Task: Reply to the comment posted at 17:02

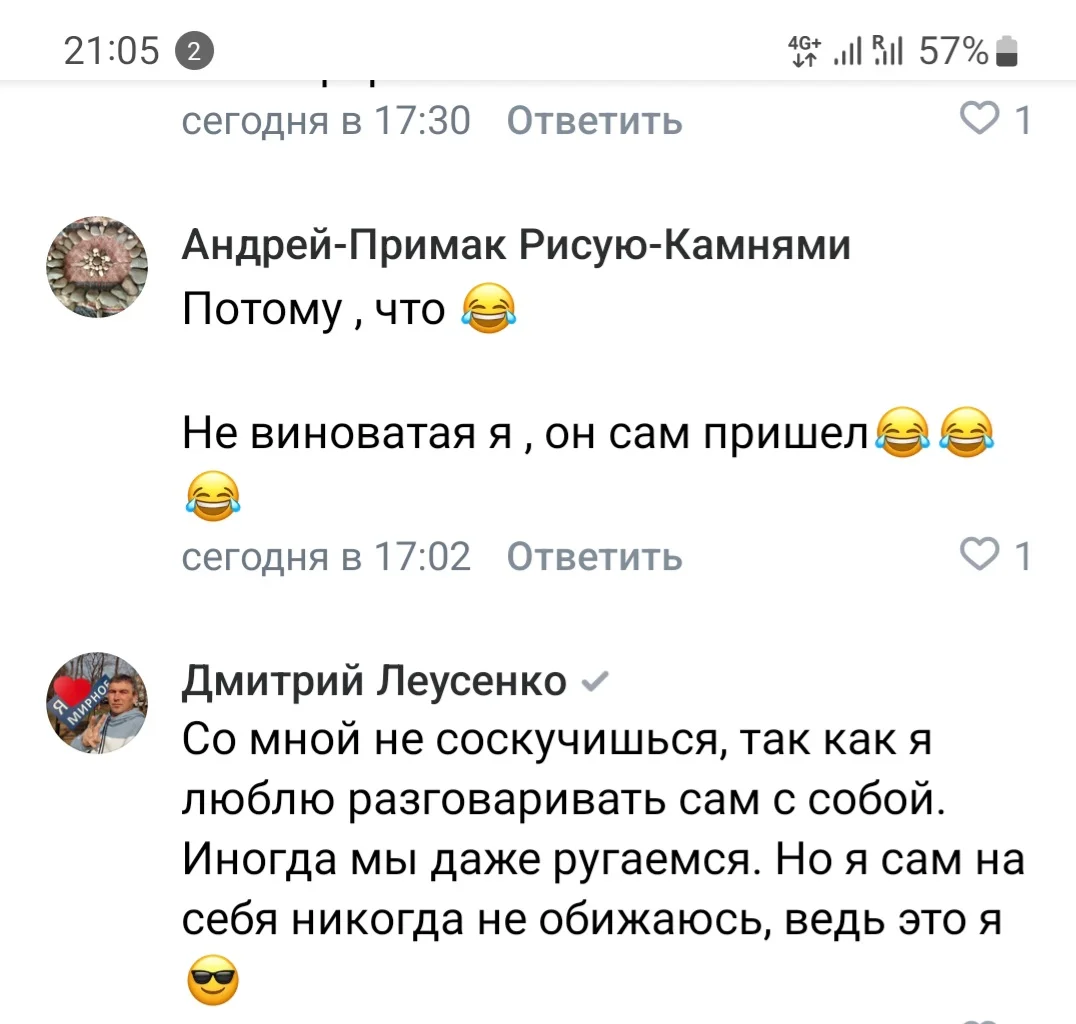Action: (x=594, y=557)
